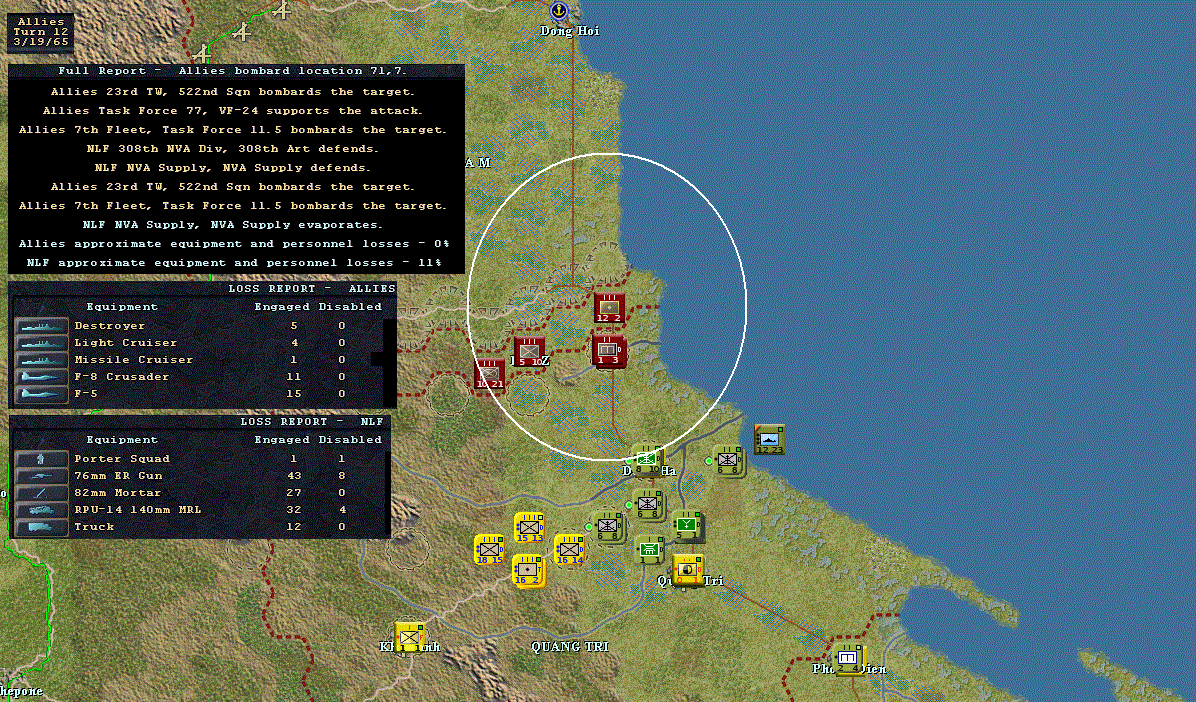This screenshot has height=702, width=1196.
Task: Click the 82mm Mortar equipment icon
Action: (x=41, y=493)
